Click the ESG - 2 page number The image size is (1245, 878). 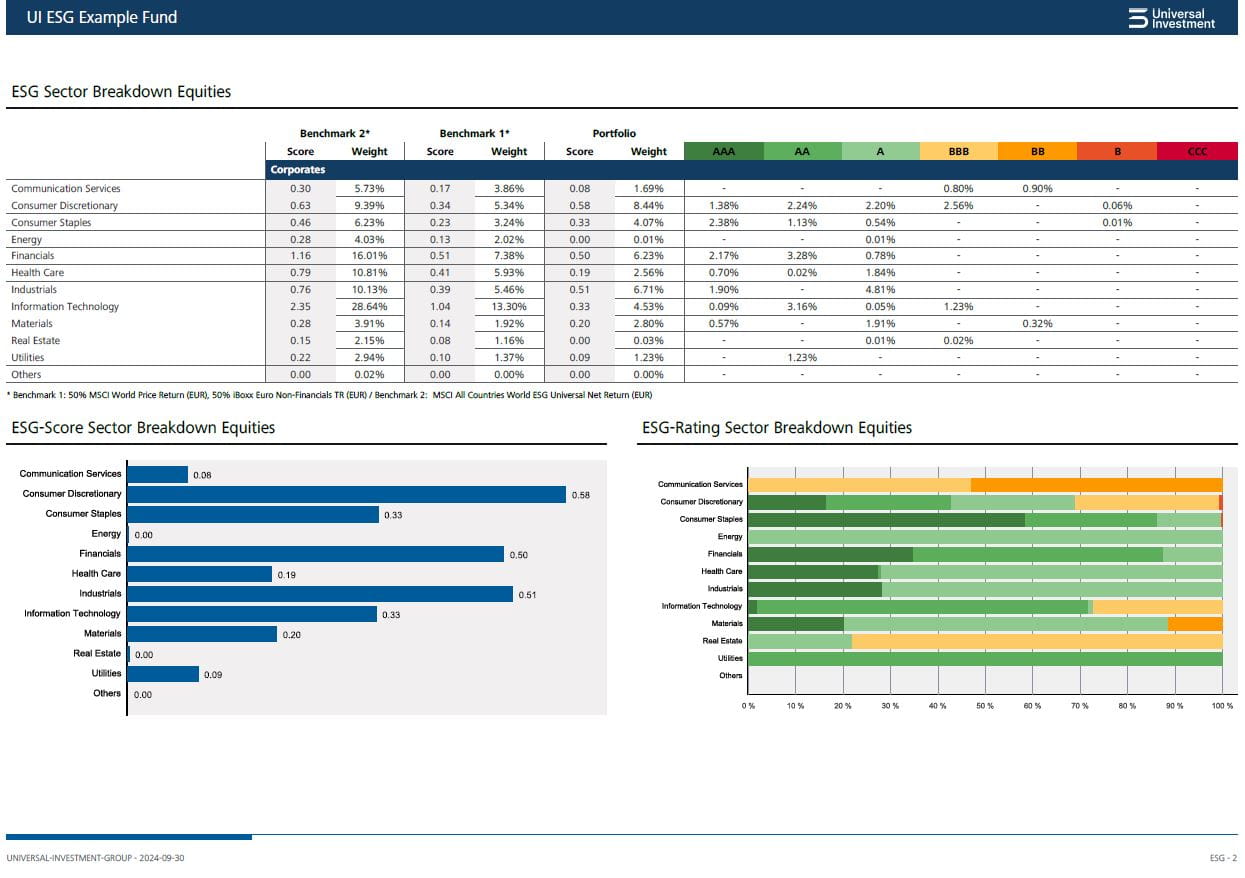(1223, 858)
